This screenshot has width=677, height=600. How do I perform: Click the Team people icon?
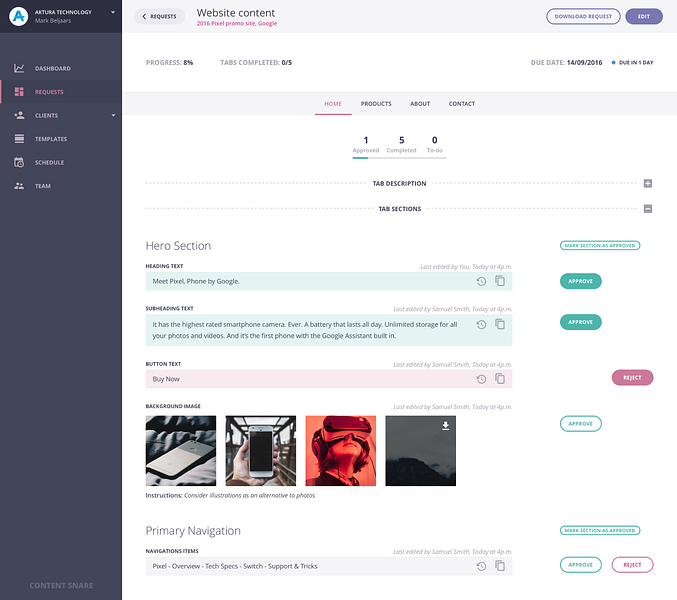[x=19, y=186]
